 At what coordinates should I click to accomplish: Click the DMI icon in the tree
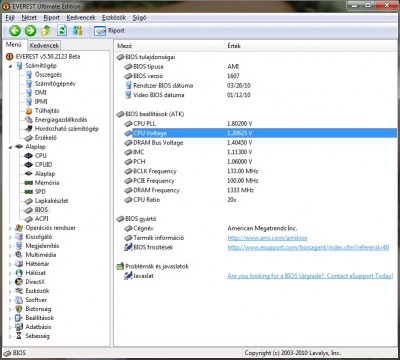(29, 93)
